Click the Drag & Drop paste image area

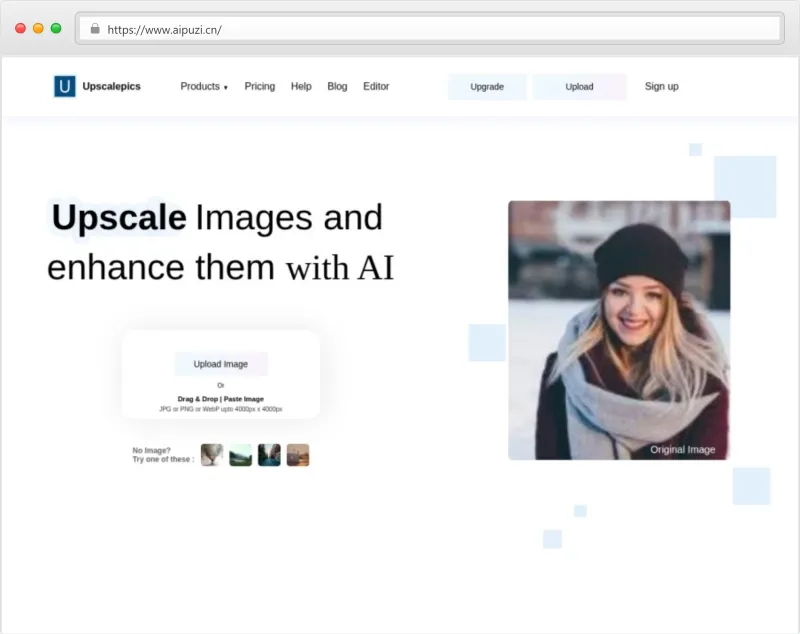[x=221, y=399]
